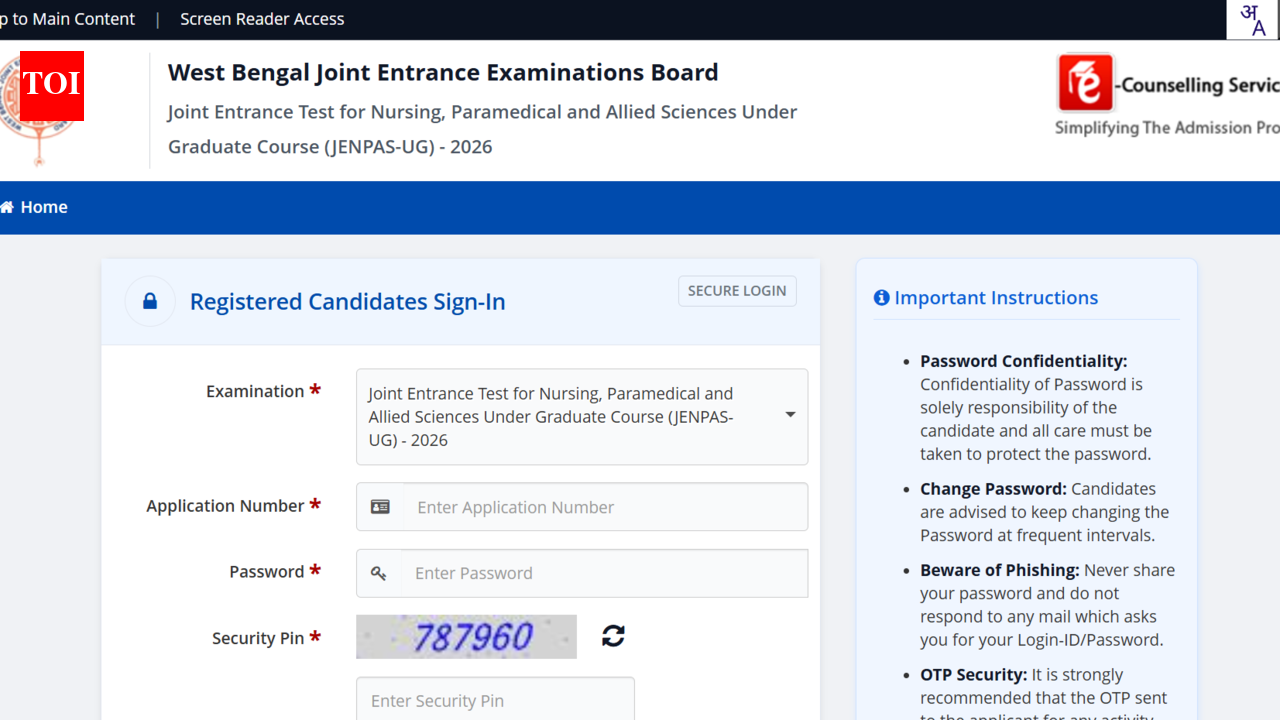Image resolution: width=1280 pixels, height=720 pixels.
Task: Click the Important Instructions heading
Action: tap(996, 298)
